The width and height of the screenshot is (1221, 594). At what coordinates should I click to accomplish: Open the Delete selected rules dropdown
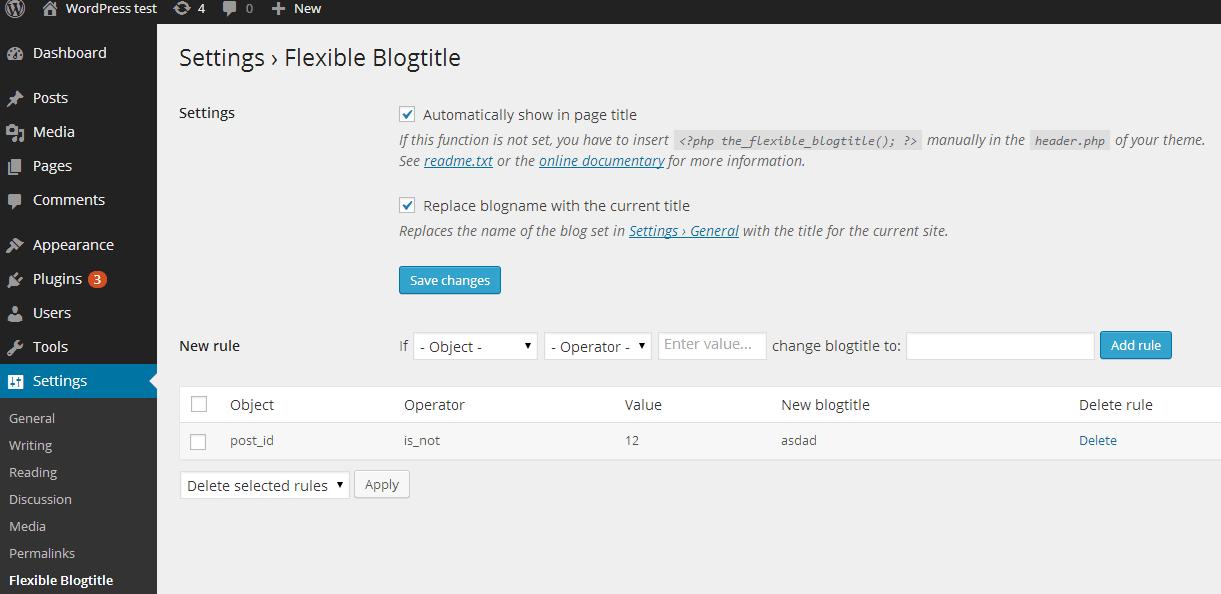[265, 485]
